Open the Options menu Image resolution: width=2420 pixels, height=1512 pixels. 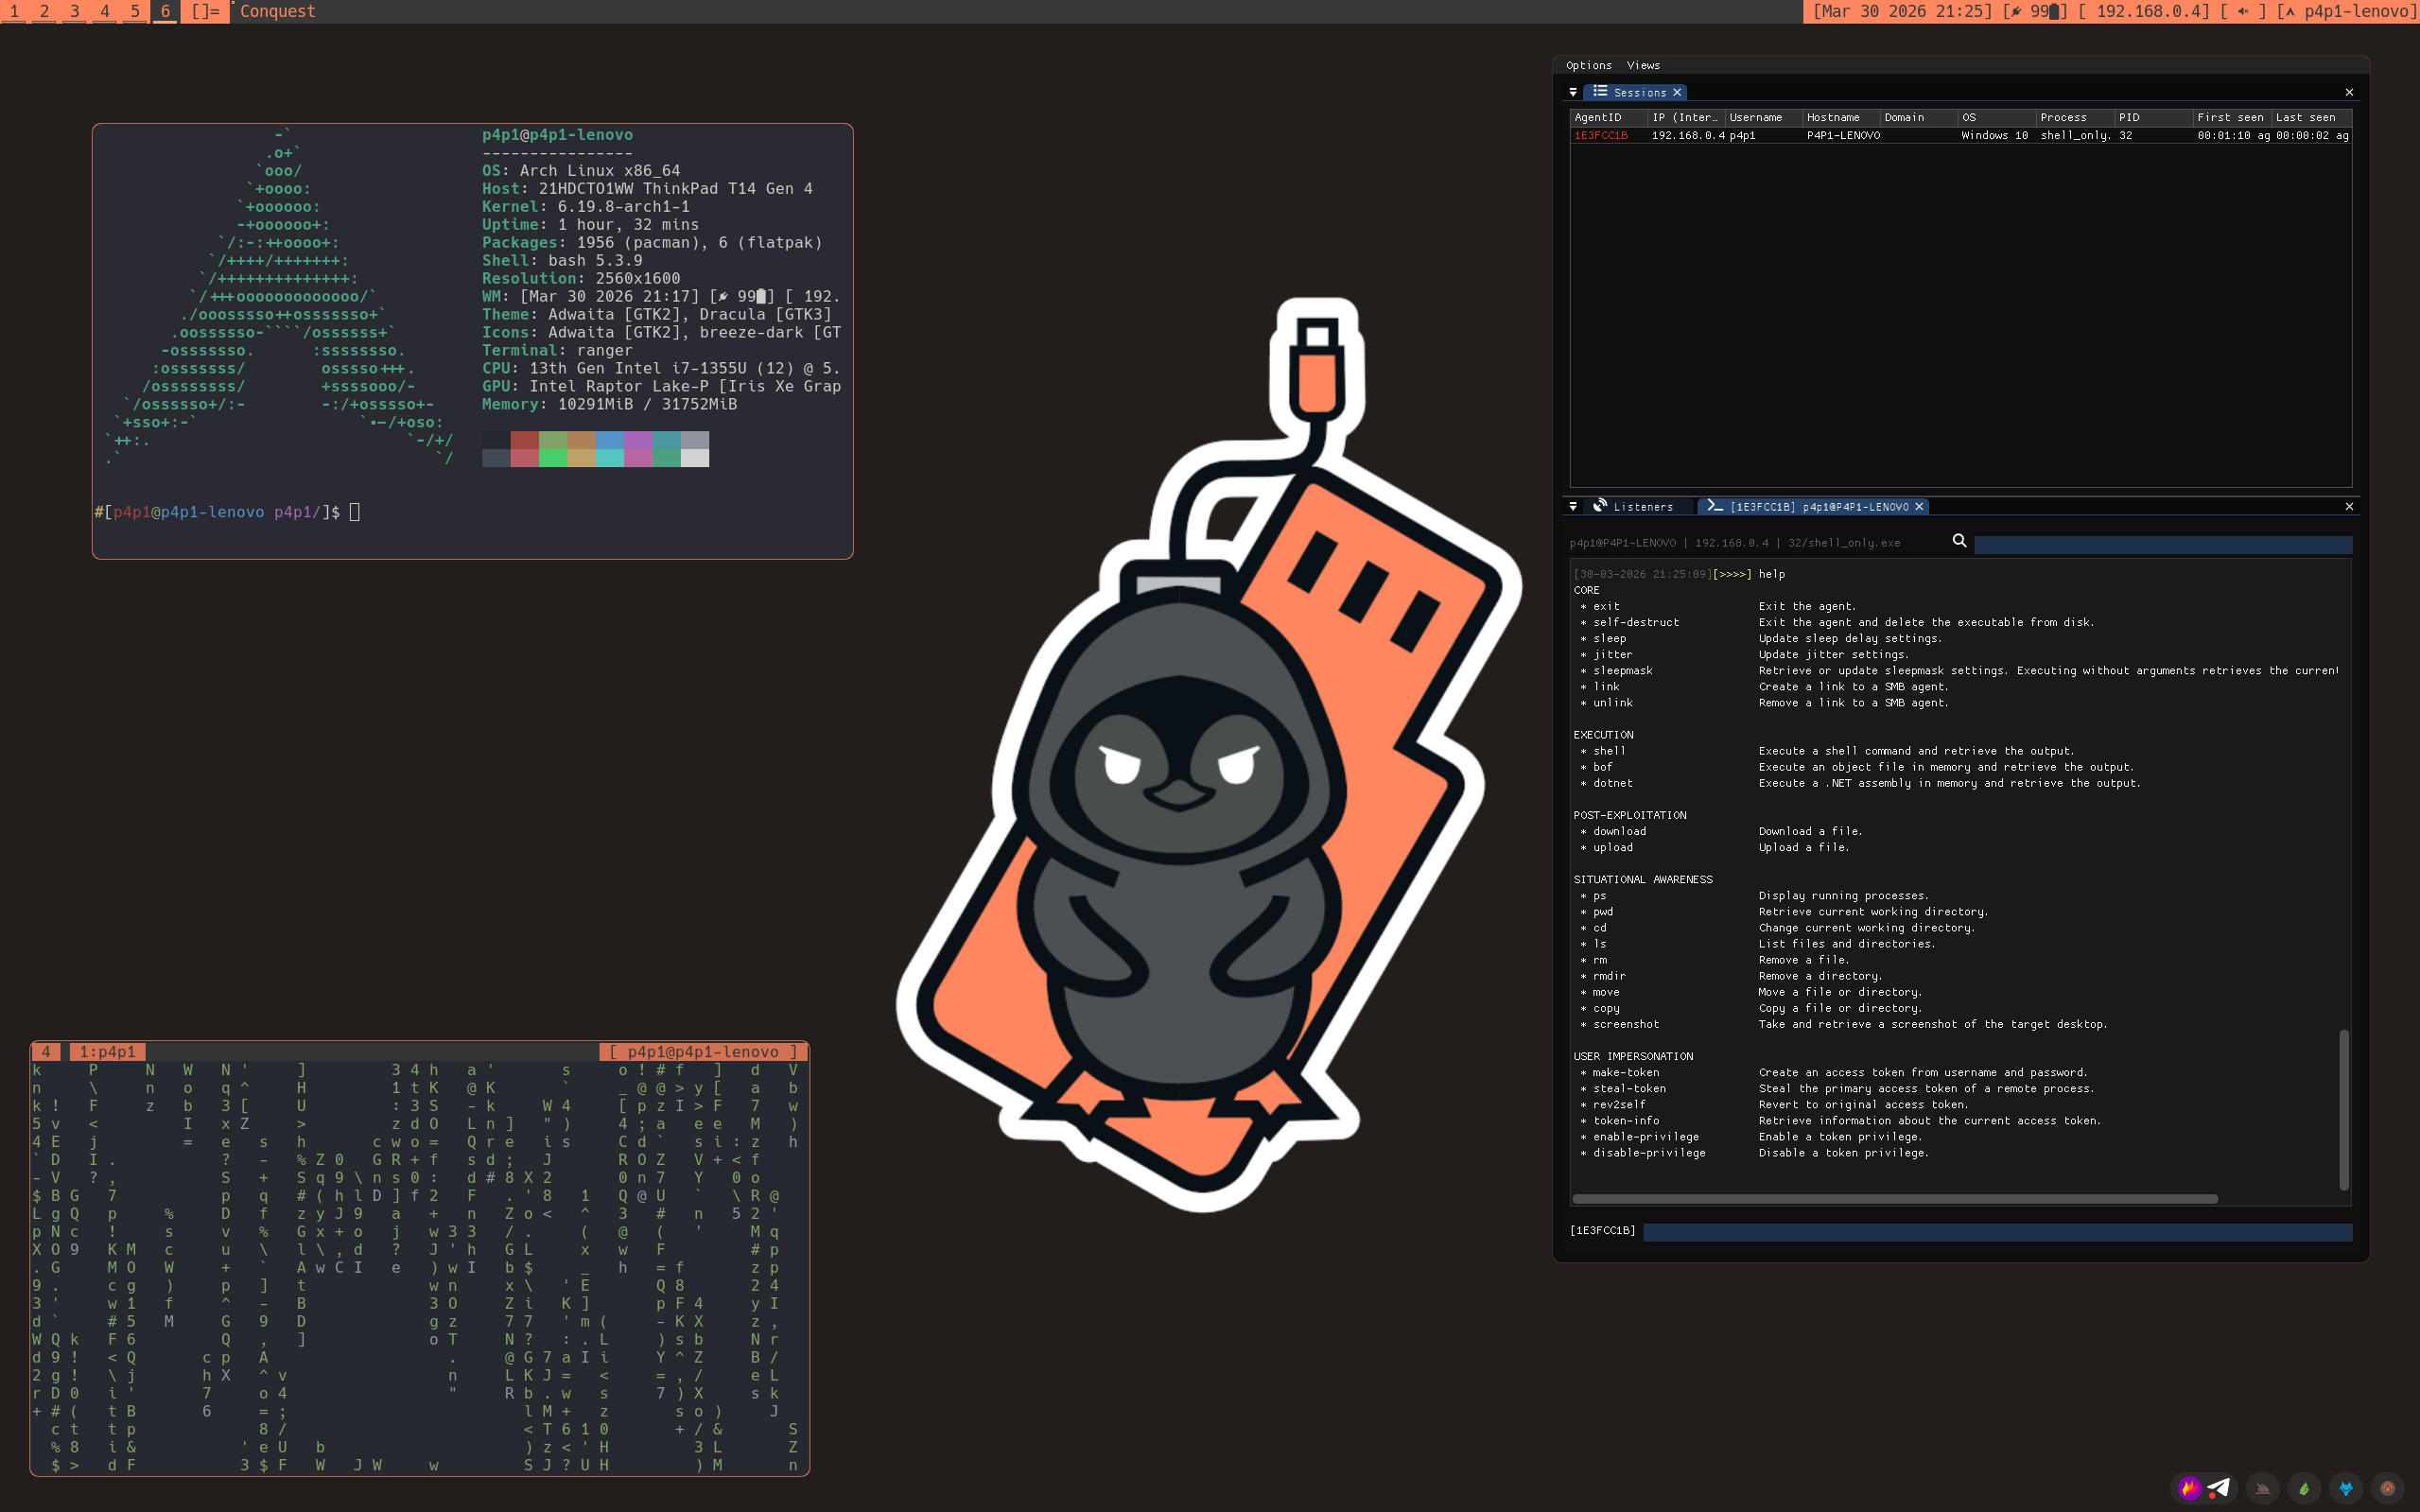[1588, 65]
